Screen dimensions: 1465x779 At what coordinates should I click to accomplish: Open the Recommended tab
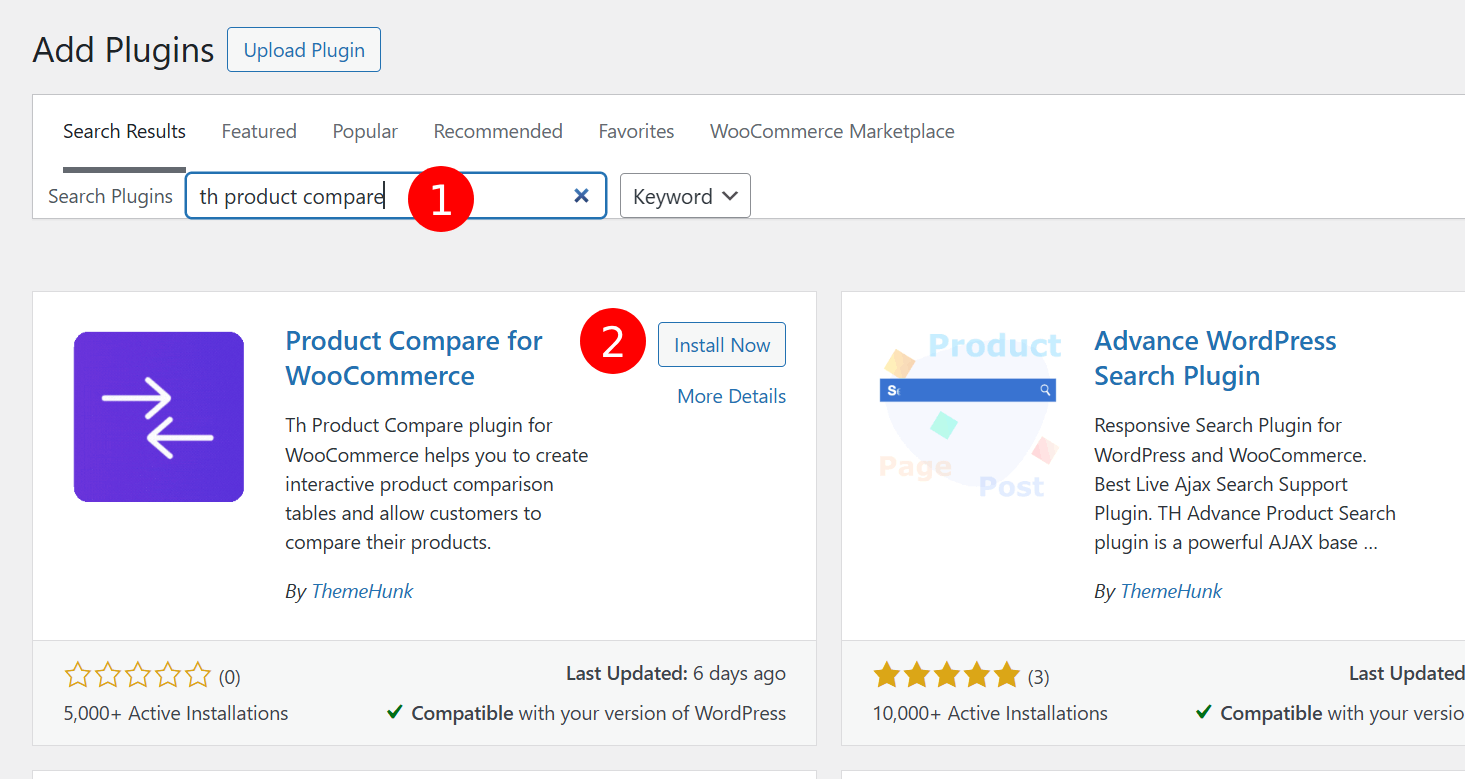498,131
